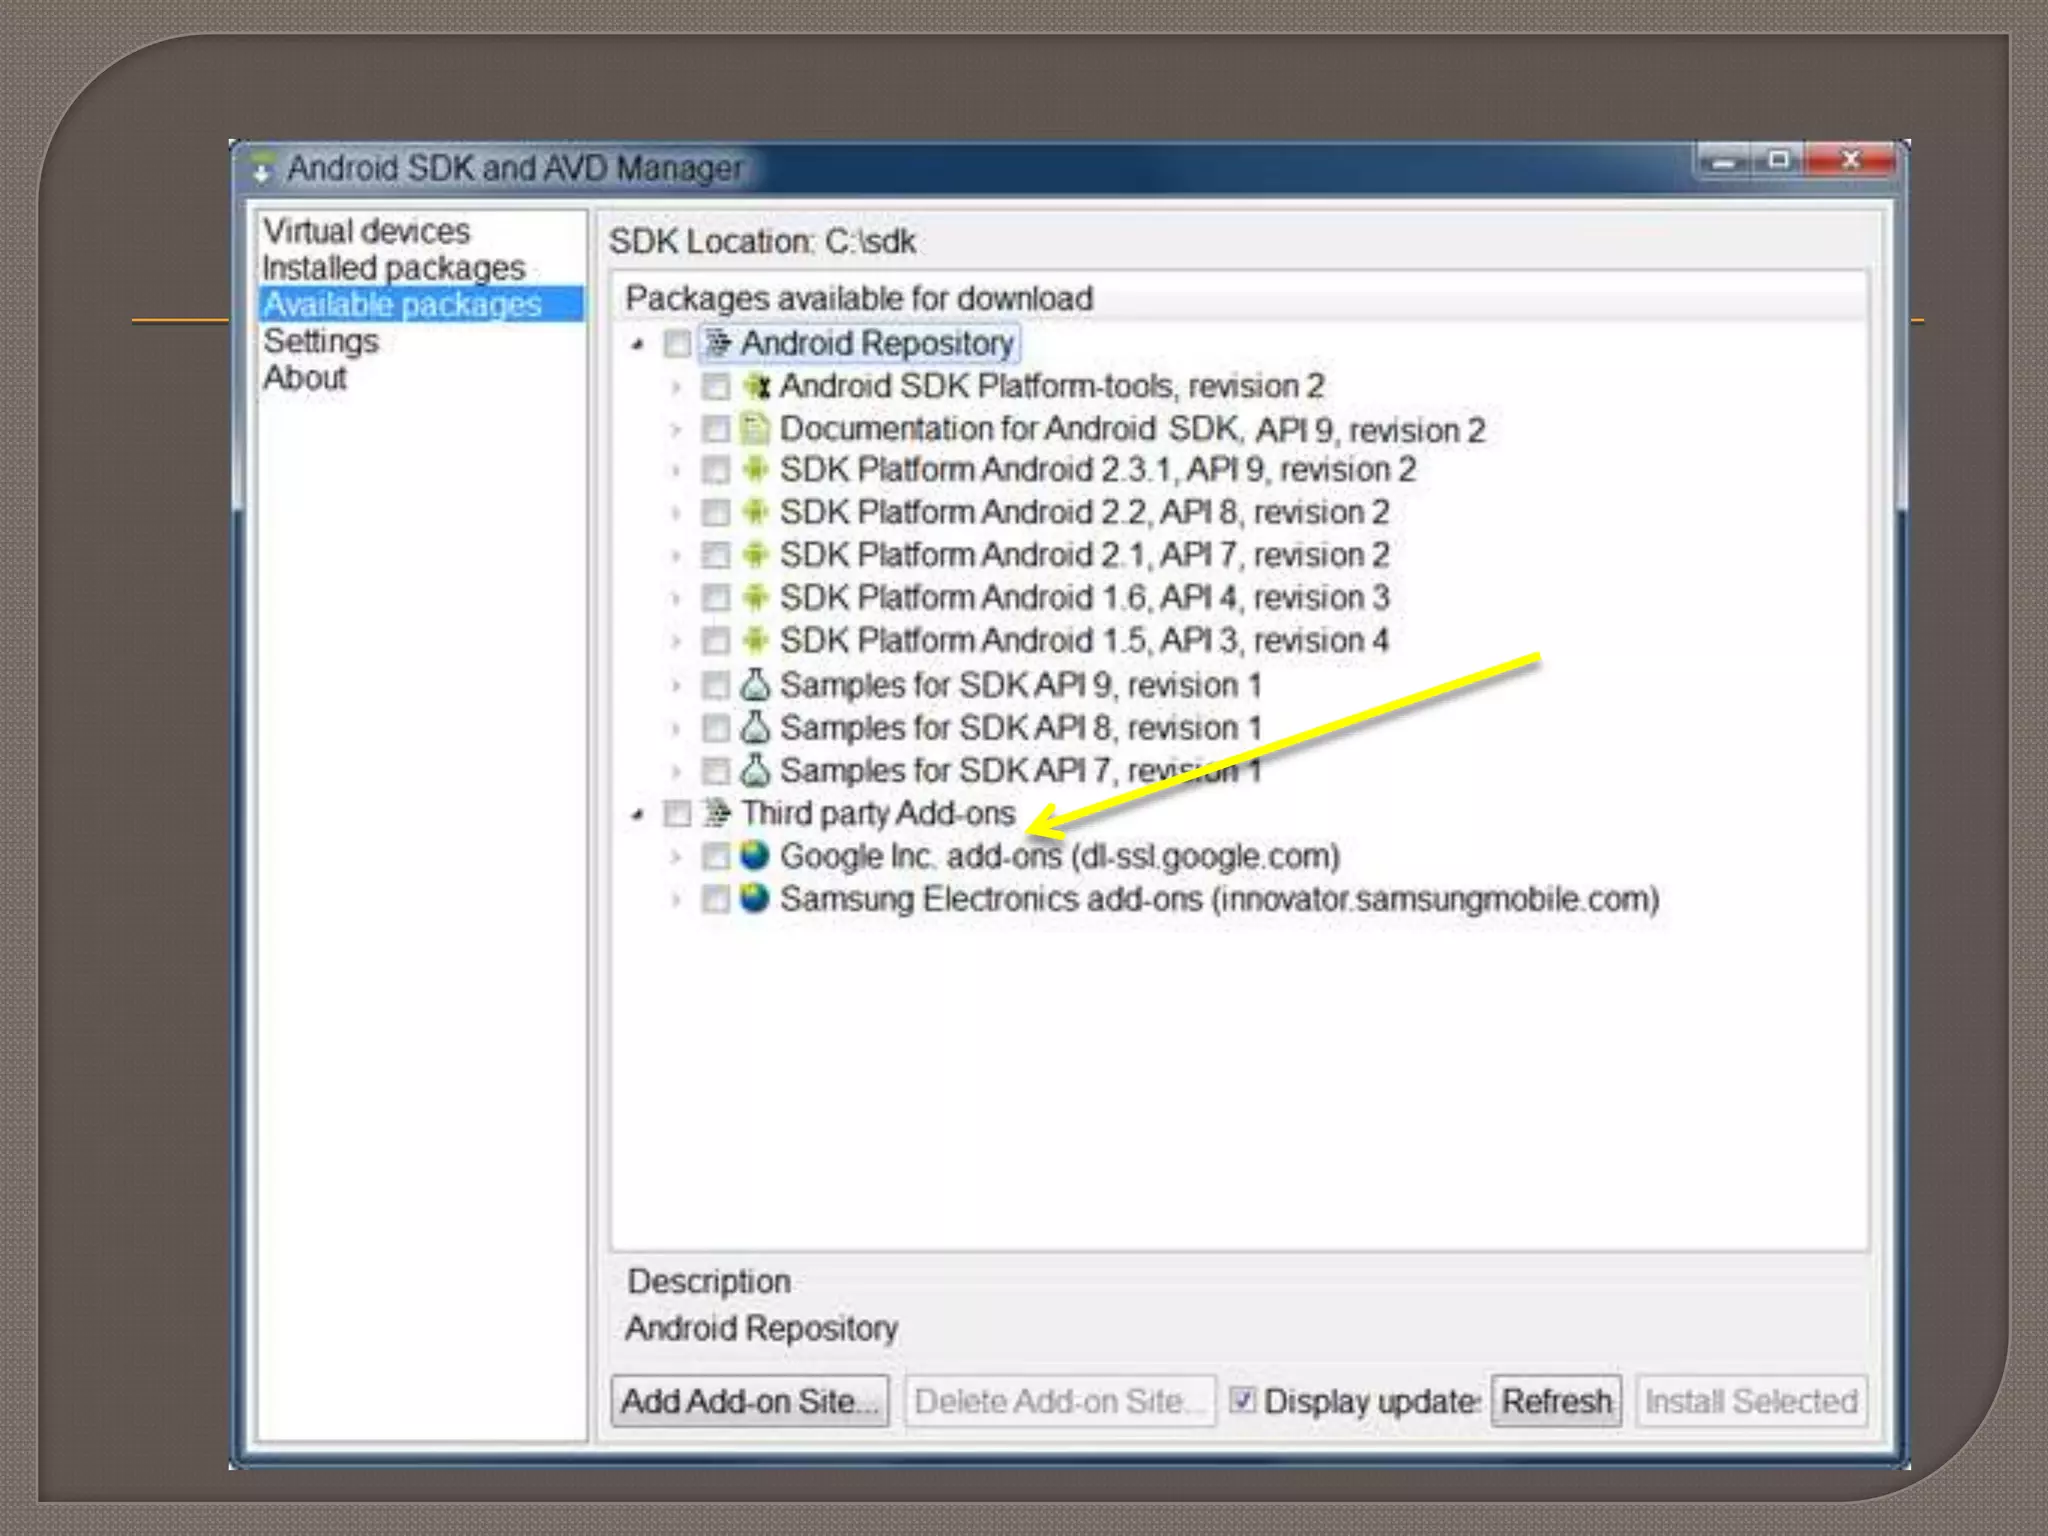Open the Installed packages section
This screenshot has height=1536, width=2048.
point(393,268)
